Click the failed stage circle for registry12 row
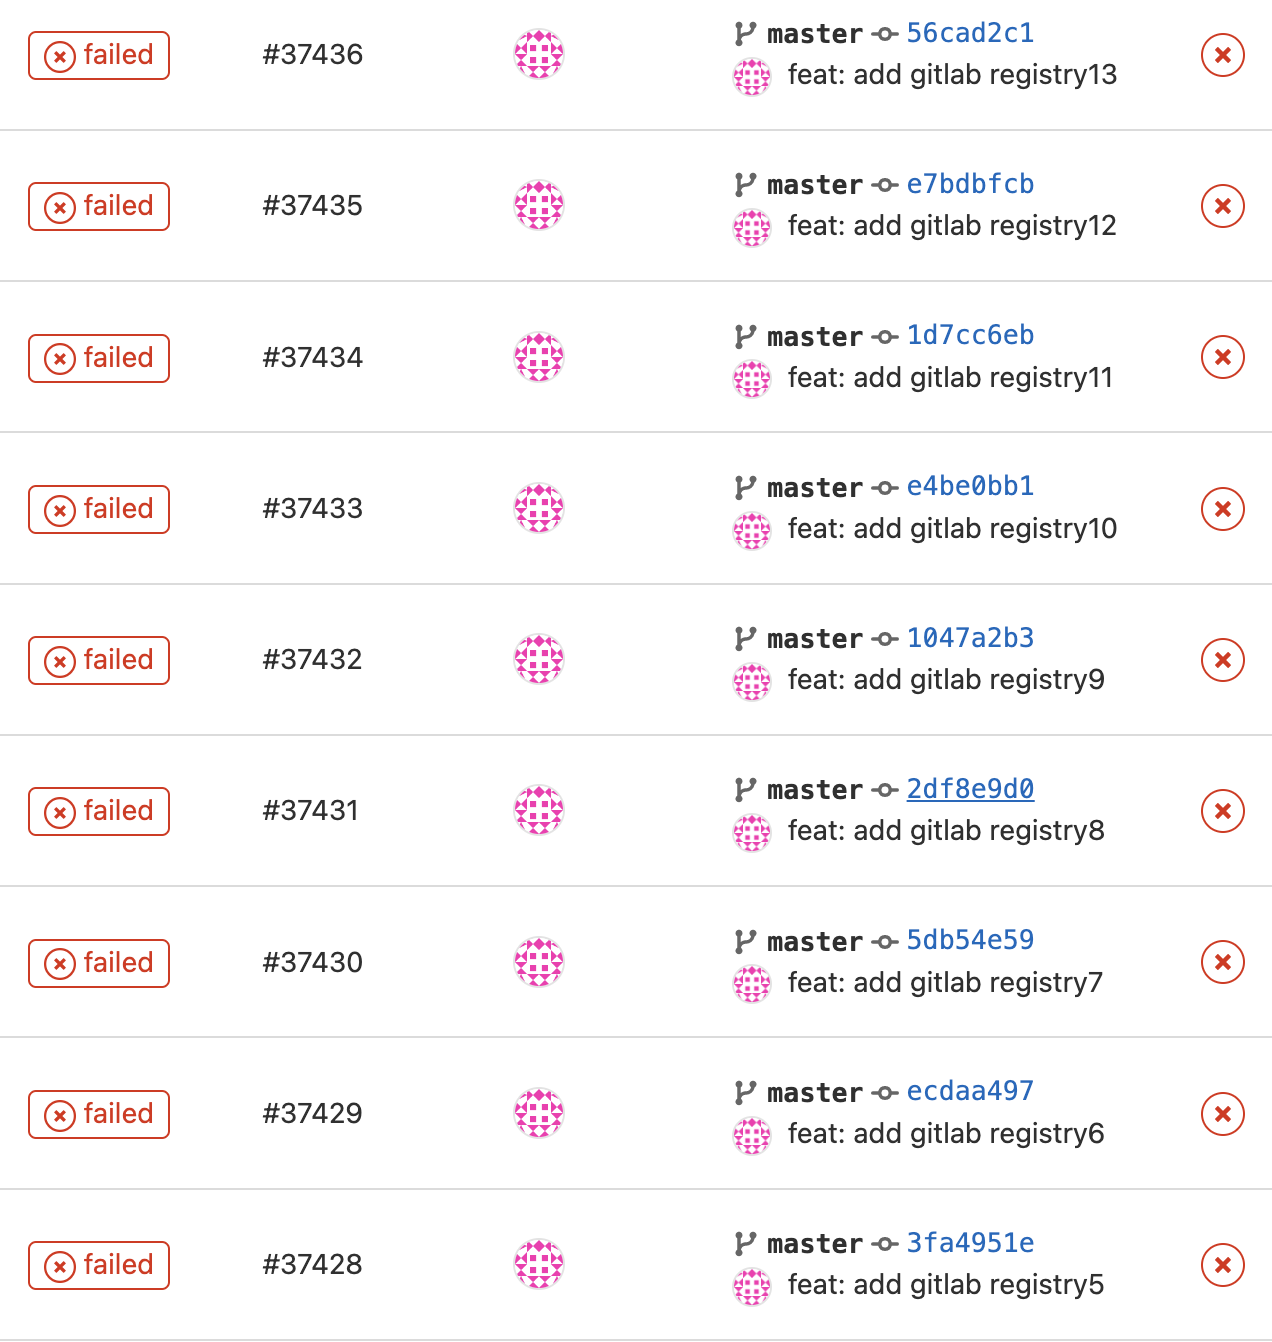This screenshot has width=1272, height=1342. click(1222, 206)
